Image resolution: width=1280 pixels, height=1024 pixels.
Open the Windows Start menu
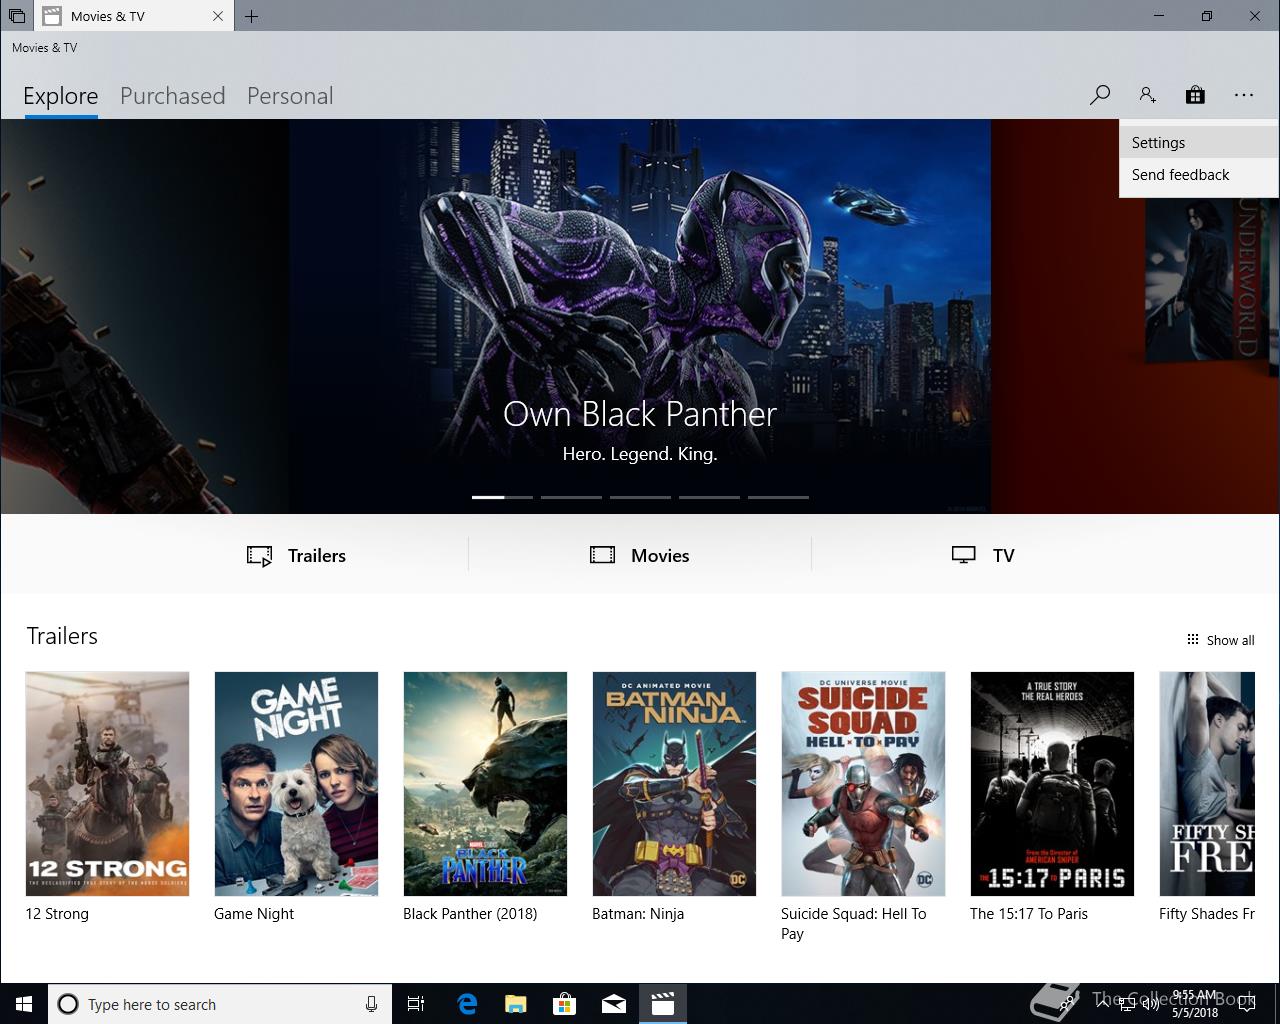[x=23, y=1004]
